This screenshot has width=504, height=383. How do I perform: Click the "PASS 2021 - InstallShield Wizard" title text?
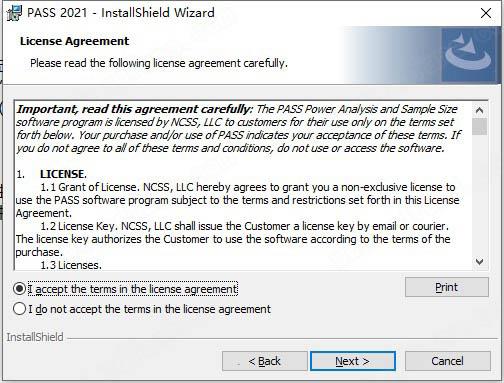click(121, 13)
